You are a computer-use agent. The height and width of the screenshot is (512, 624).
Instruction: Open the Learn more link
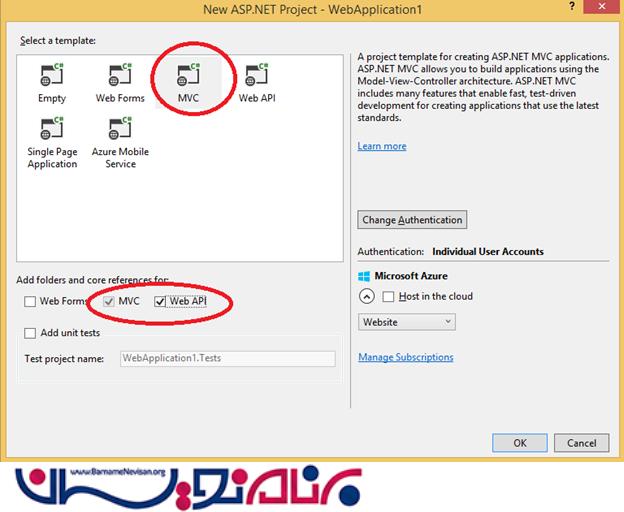[382, 146]
